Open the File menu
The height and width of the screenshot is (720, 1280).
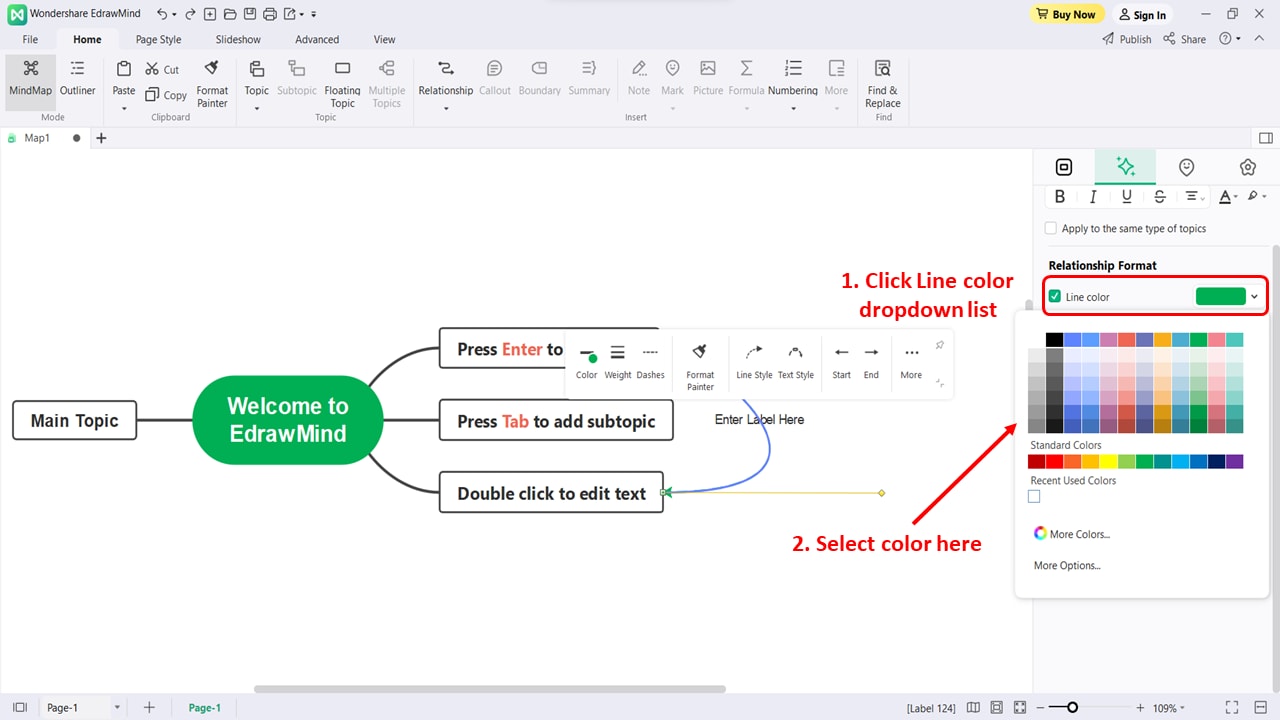click(30, 39)
